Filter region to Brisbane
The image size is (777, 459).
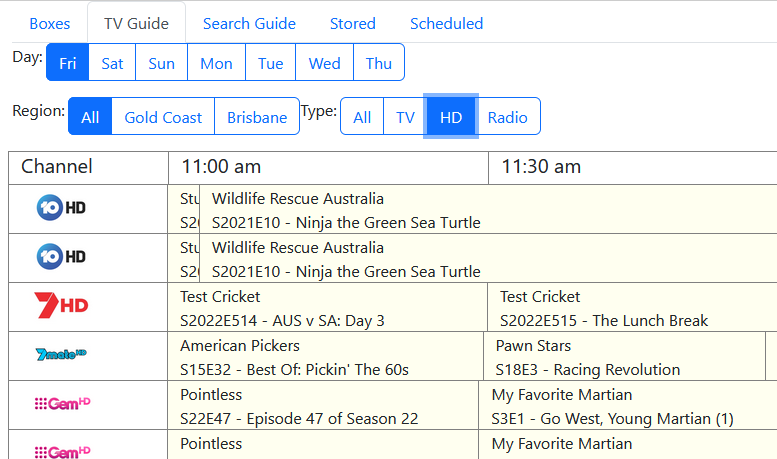257,116
